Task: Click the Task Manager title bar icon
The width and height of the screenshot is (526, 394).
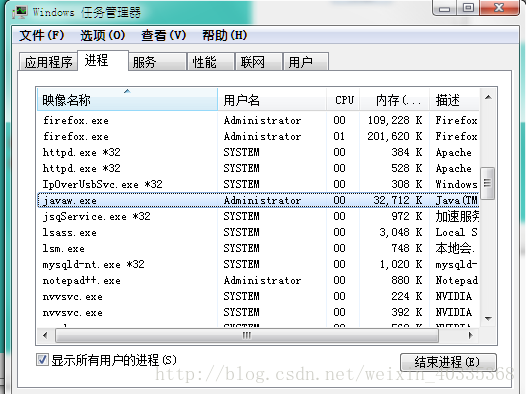Action: [x=19, y=12]
